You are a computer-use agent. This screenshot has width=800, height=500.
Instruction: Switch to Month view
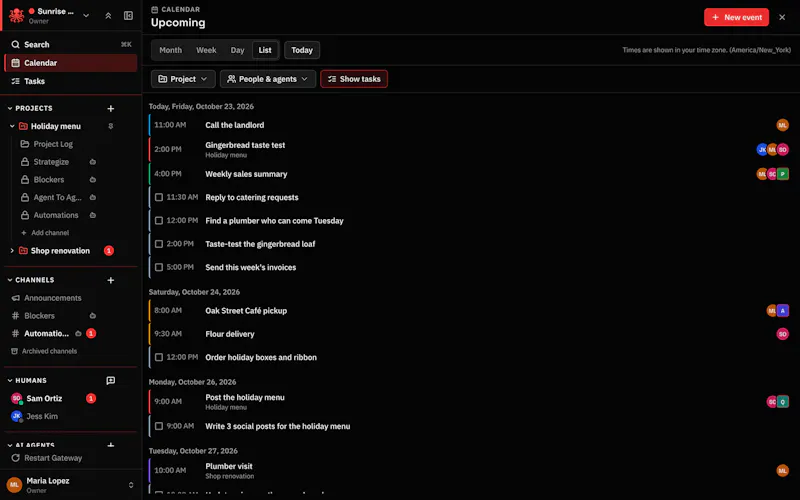(170, 50)
